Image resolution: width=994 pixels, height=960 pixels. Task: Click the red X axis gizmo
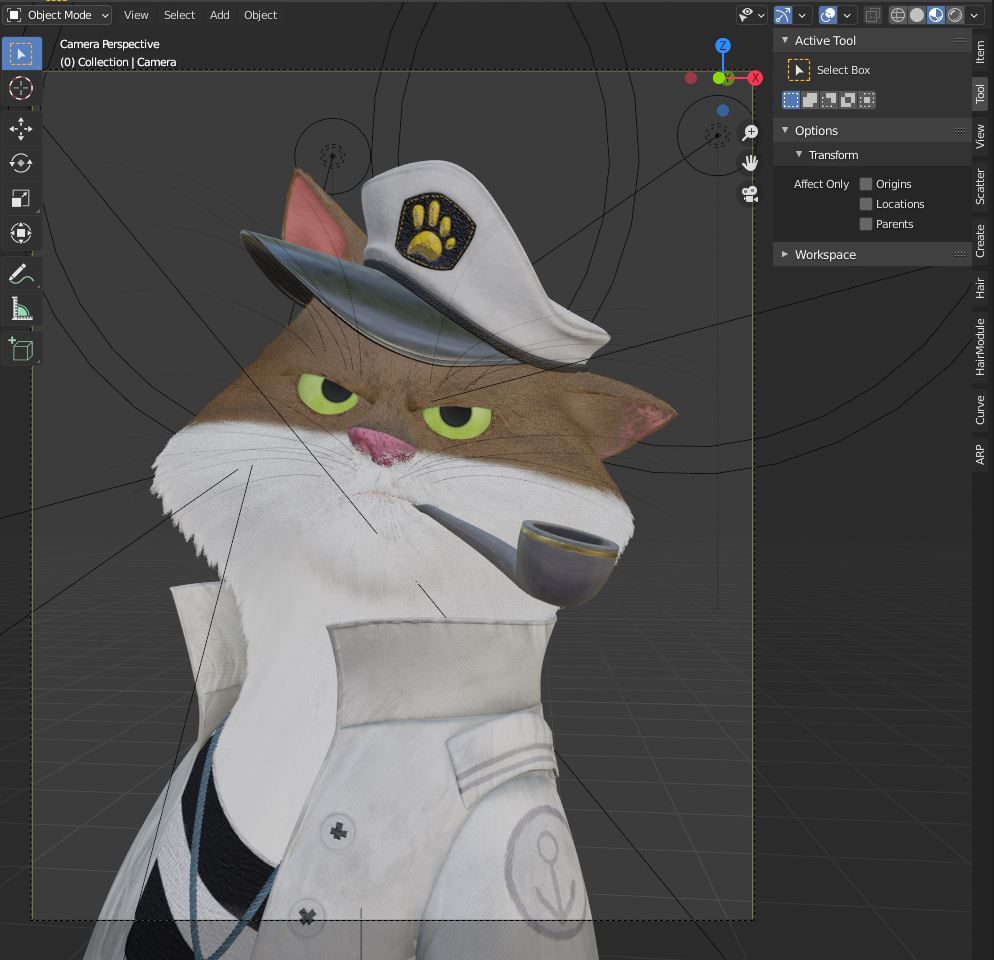click(x=755, y=78)
